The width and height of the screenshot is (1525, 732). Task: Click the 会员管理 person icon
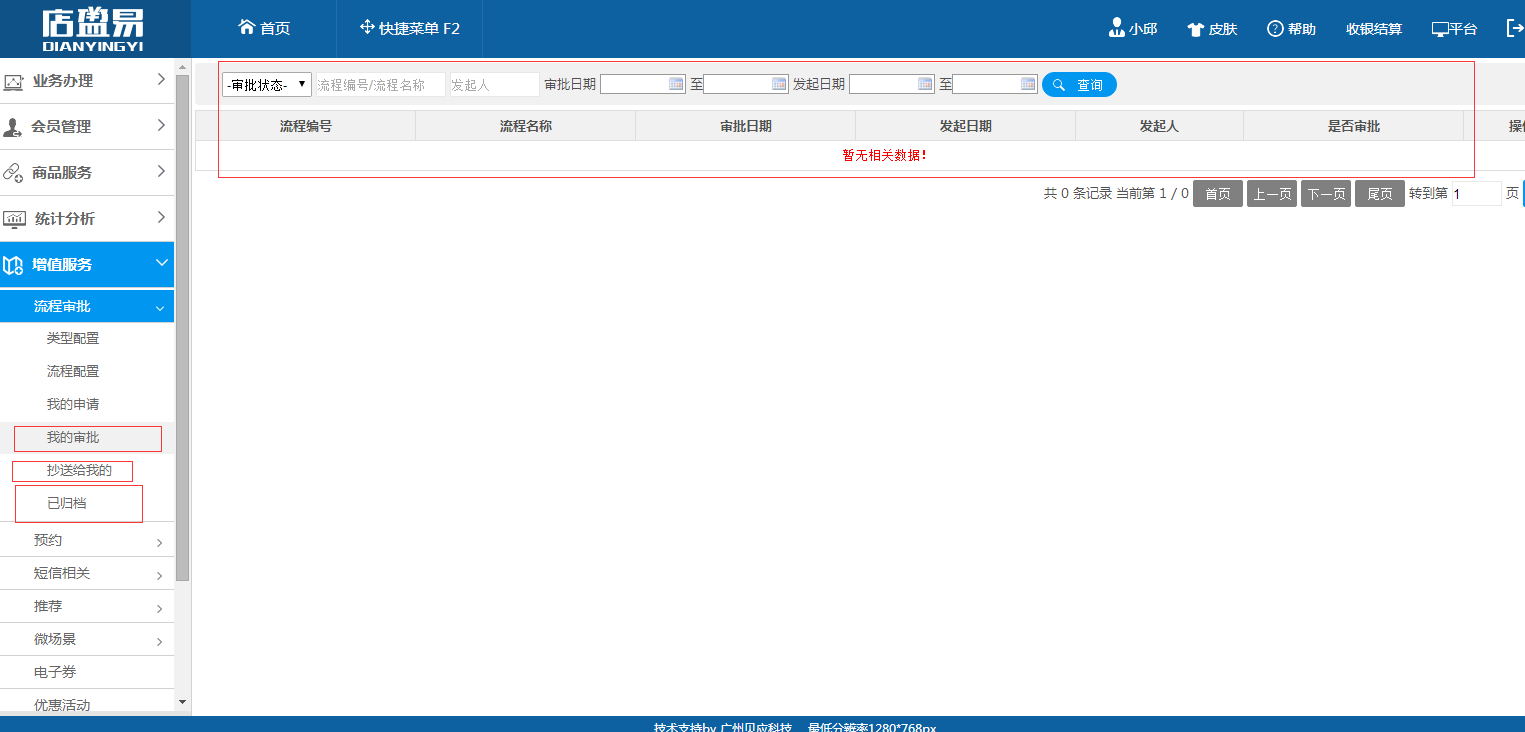click(x=13, y=127)
